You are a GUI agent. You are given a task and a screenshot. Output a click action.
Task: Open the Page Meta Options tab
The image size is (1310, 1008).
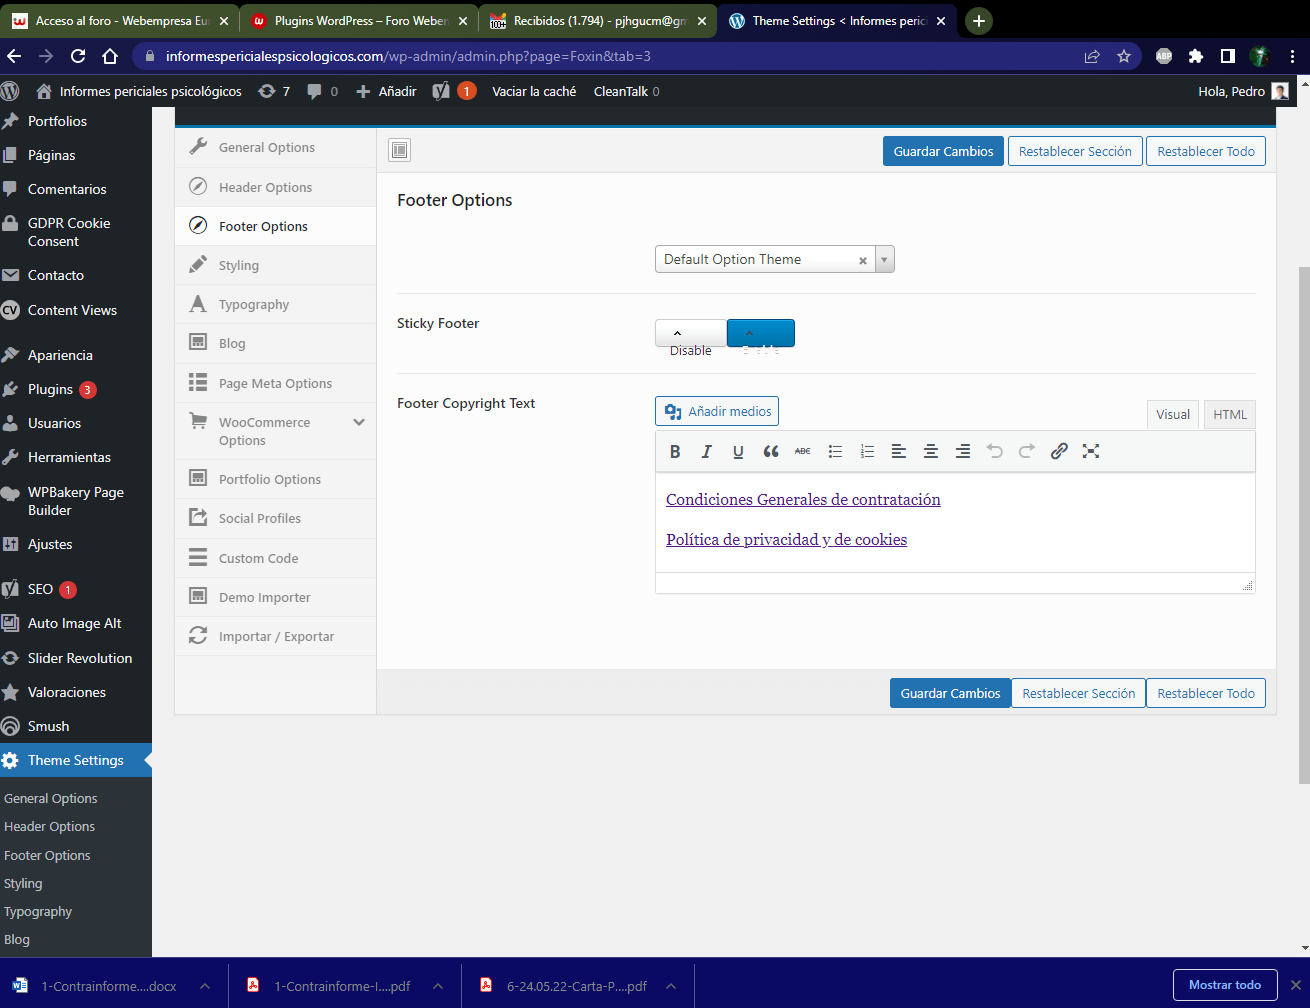[x=276, y=383]
